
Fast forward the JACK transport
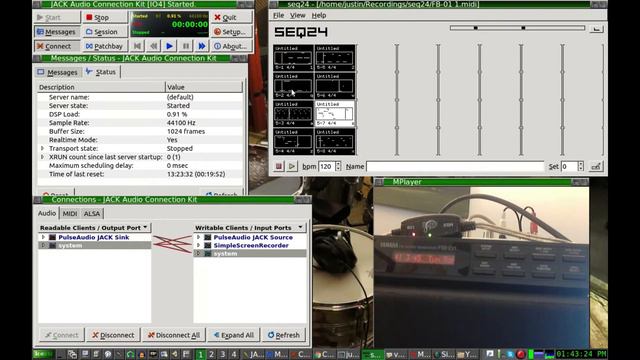(x=202, y=46)
